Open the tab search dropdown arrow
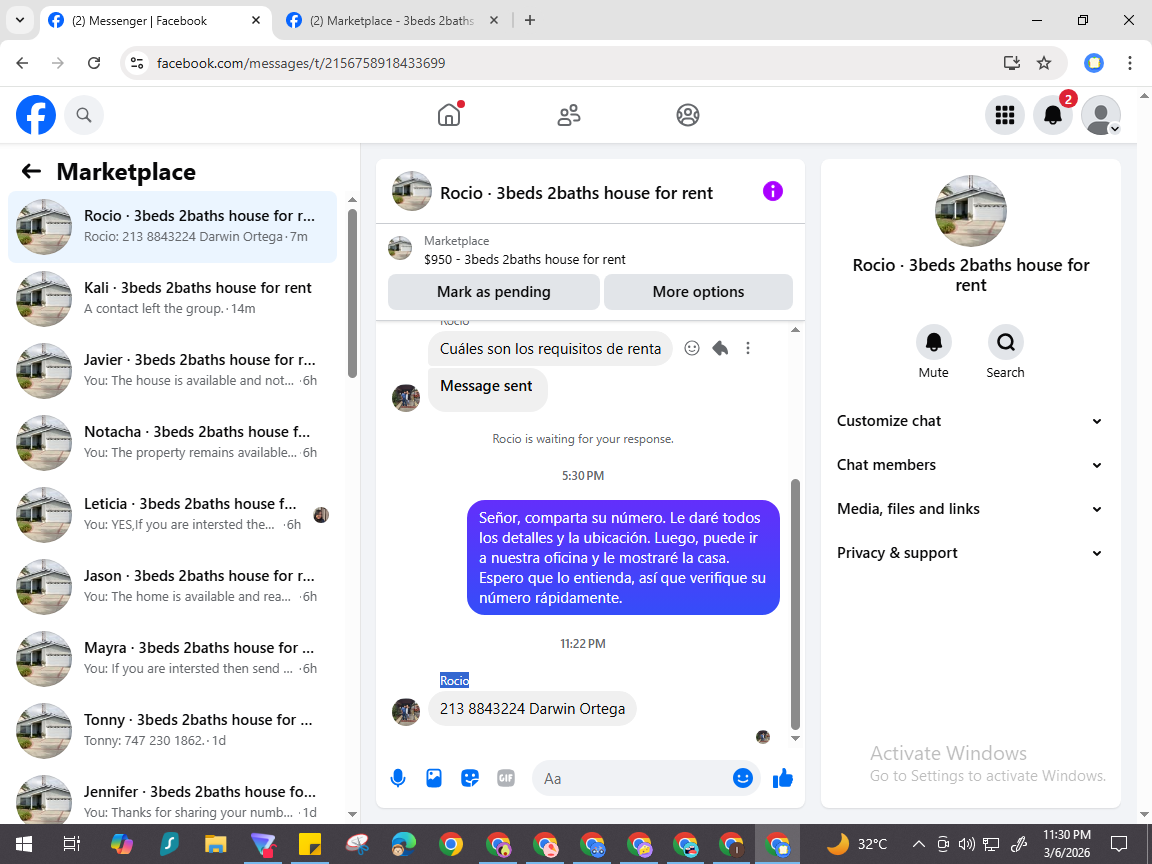The height and width of the screenshot is (864, 1152). tap(20, 21)
